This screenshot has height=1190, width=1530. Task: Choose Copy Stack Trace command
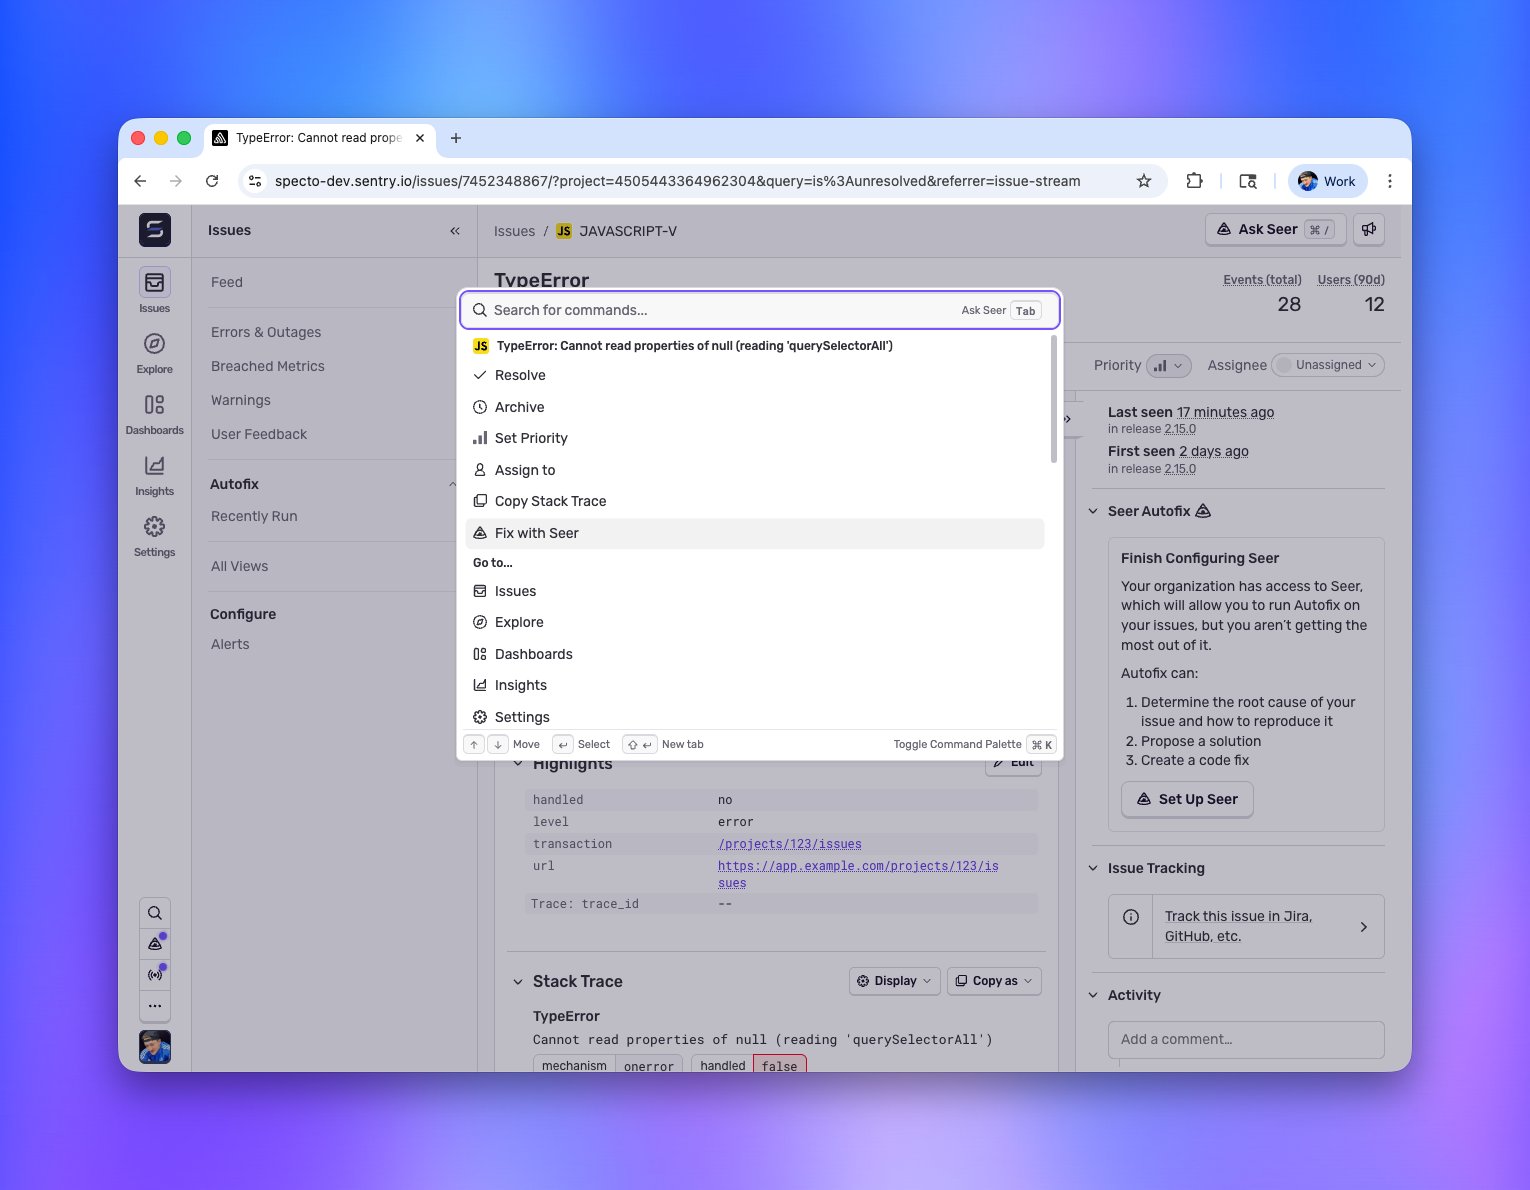755,501
